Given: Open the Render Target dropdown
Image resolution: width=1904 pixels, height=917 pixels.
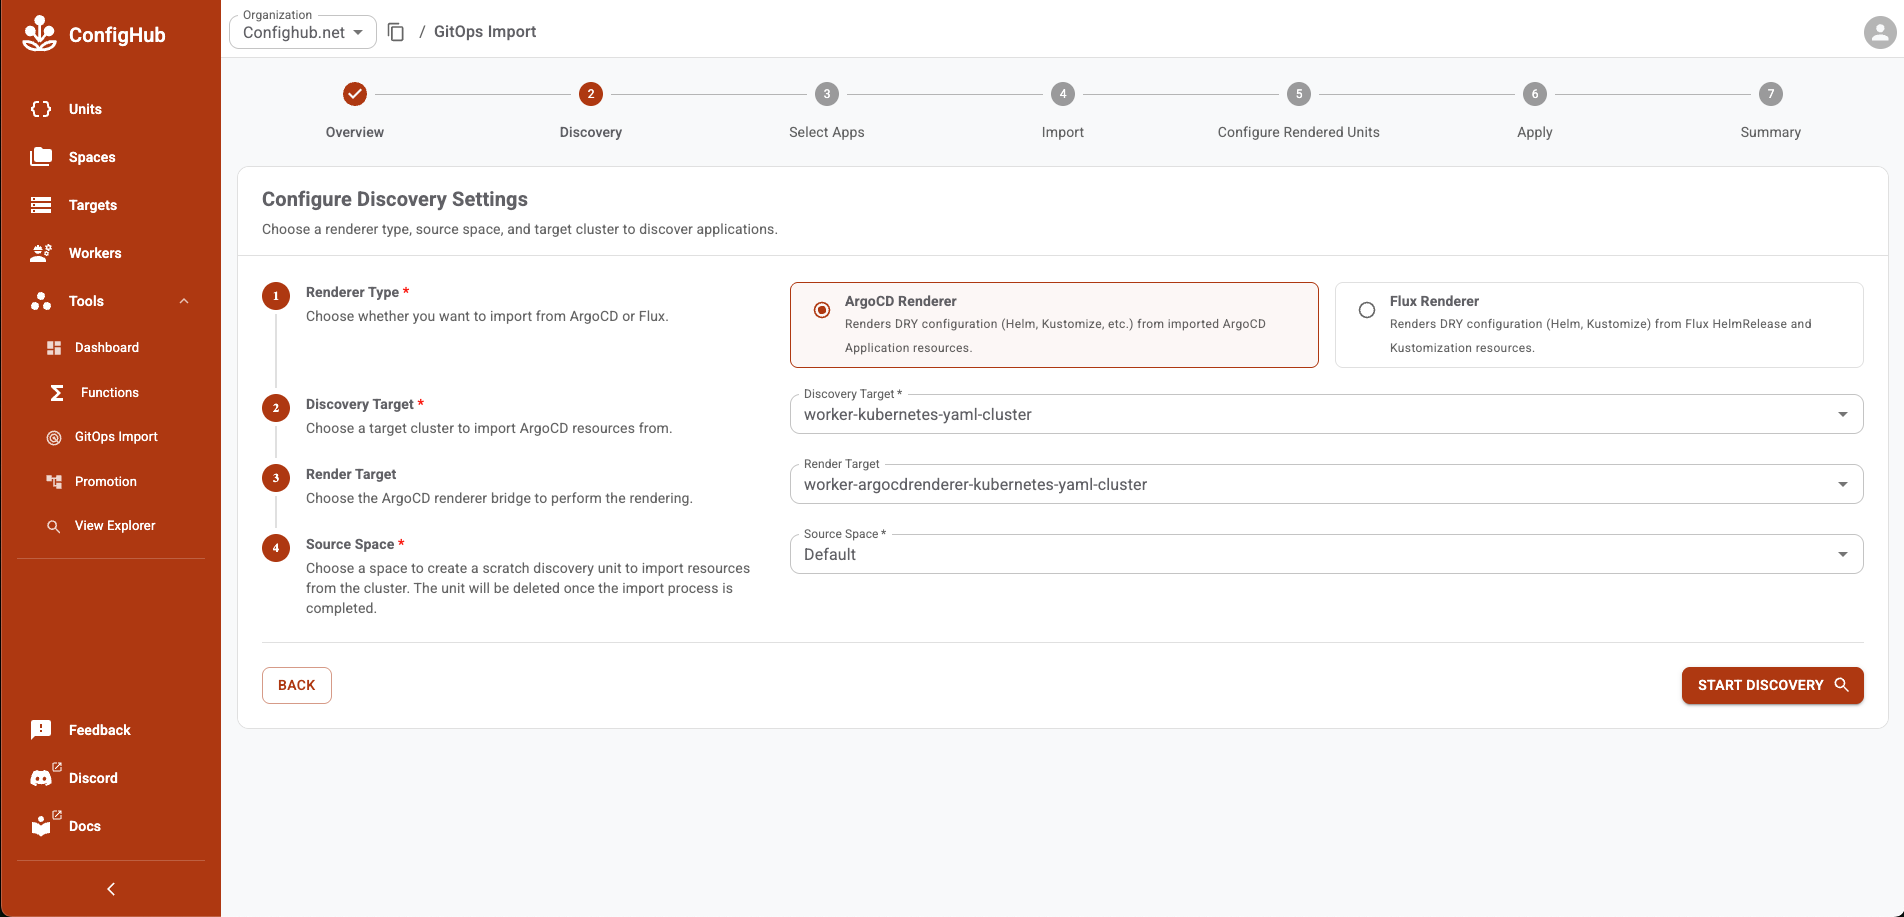Looking at the screenshot, I should tap(1326, 484).
